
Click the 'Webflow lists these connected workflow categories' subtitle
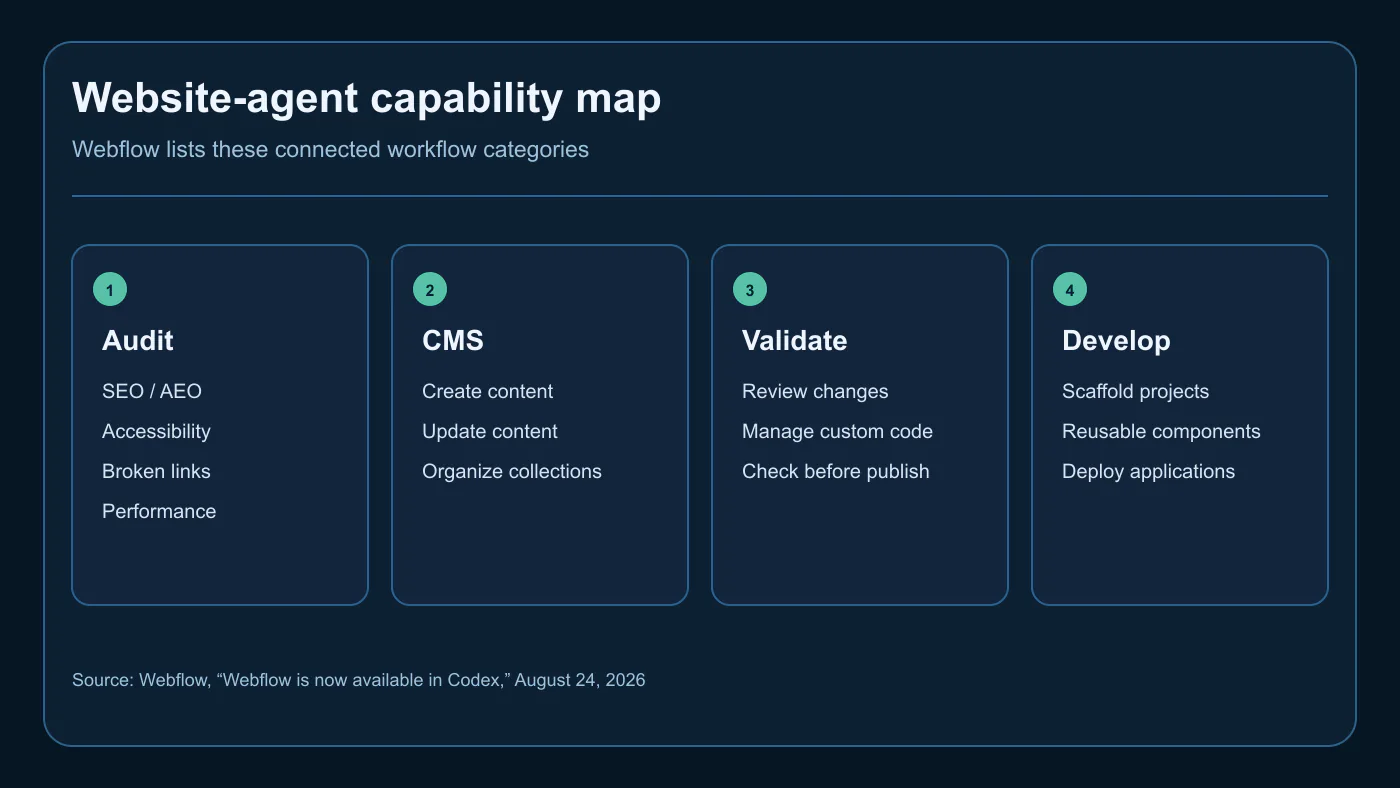(x=331, y=150)
